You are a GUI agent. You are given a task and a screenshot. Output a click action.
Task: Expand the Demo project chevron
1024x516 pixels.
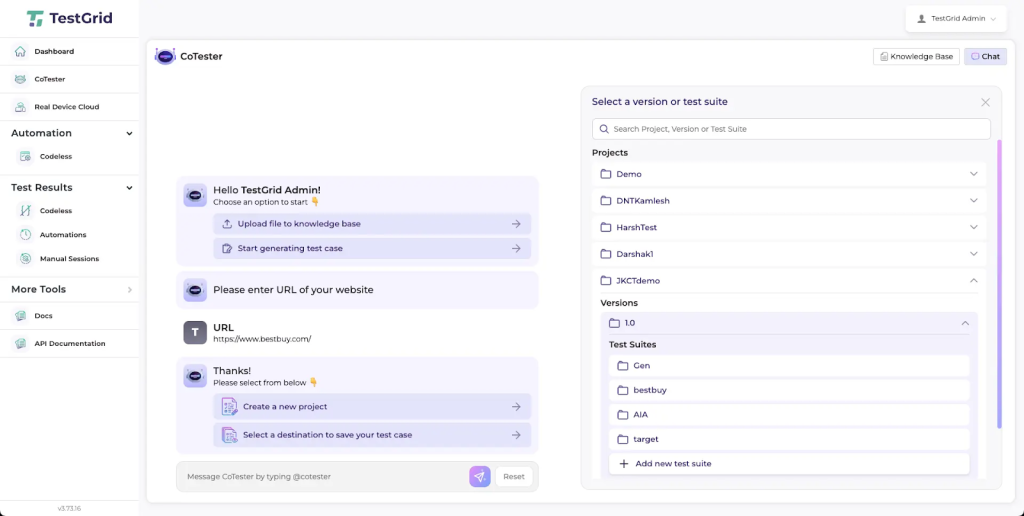click(x=974, y=174)
